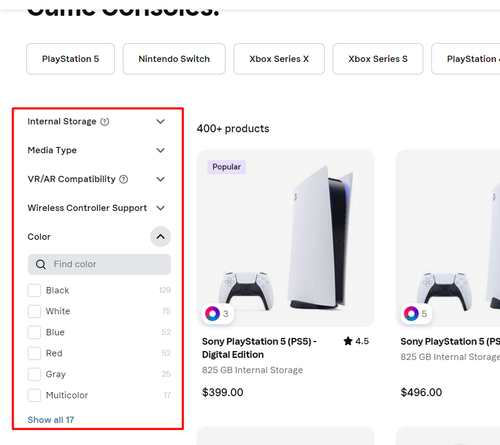Image resolution: width=500 pixels, height=445 pixels.
Task: Open the PS5 Digital Edition product image
Action: [286, 238]
